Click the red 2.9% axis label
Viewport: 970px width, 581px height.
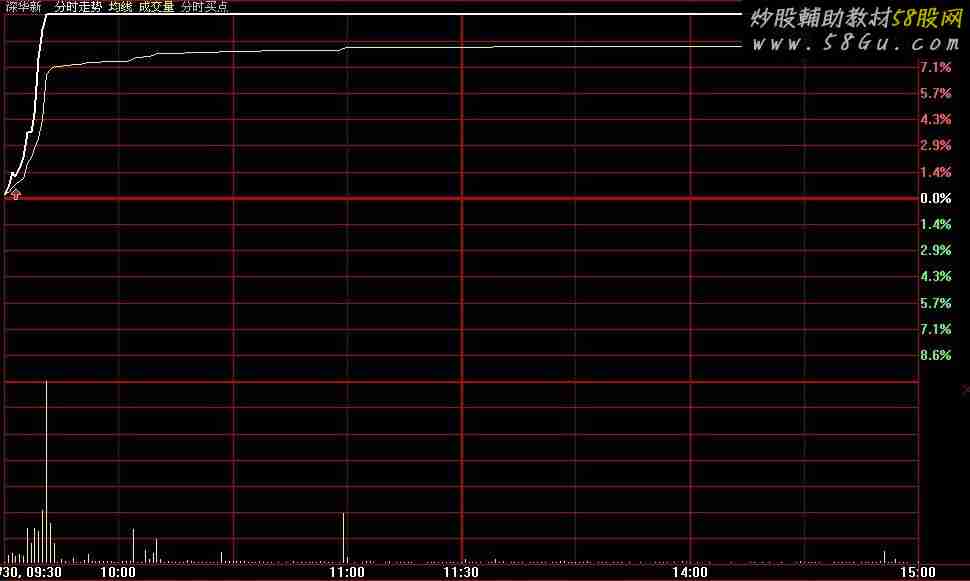(935, 145)
